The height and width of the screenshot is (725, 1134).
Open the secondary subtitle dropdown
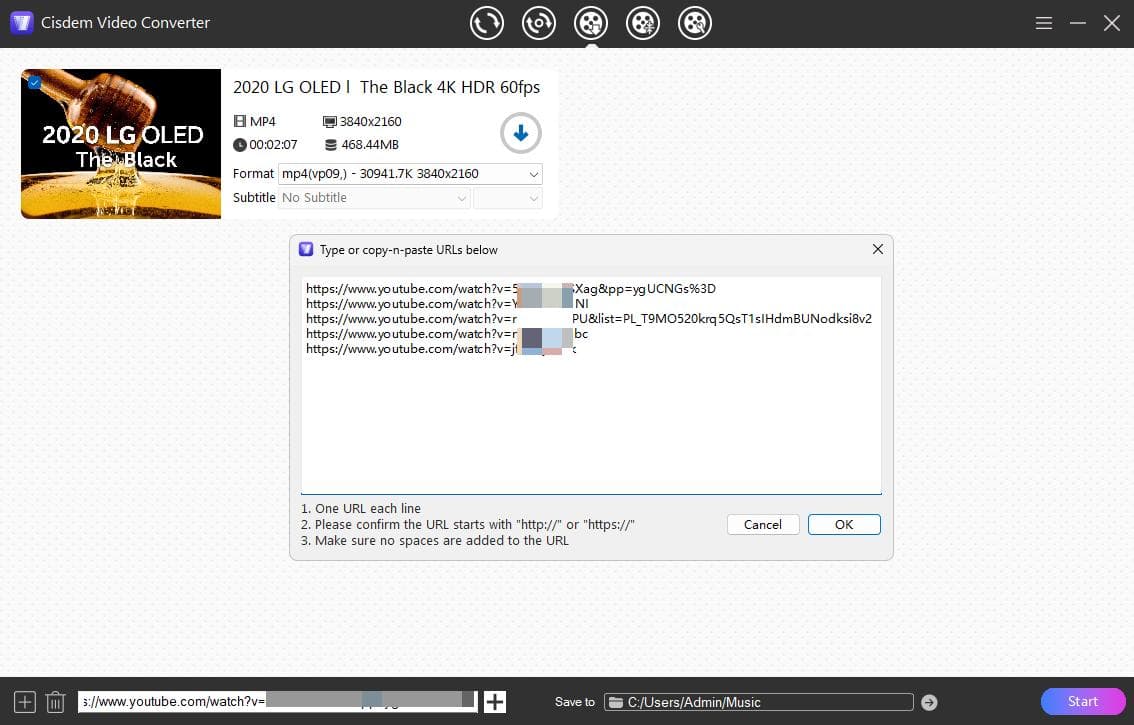tap(535, 197)
